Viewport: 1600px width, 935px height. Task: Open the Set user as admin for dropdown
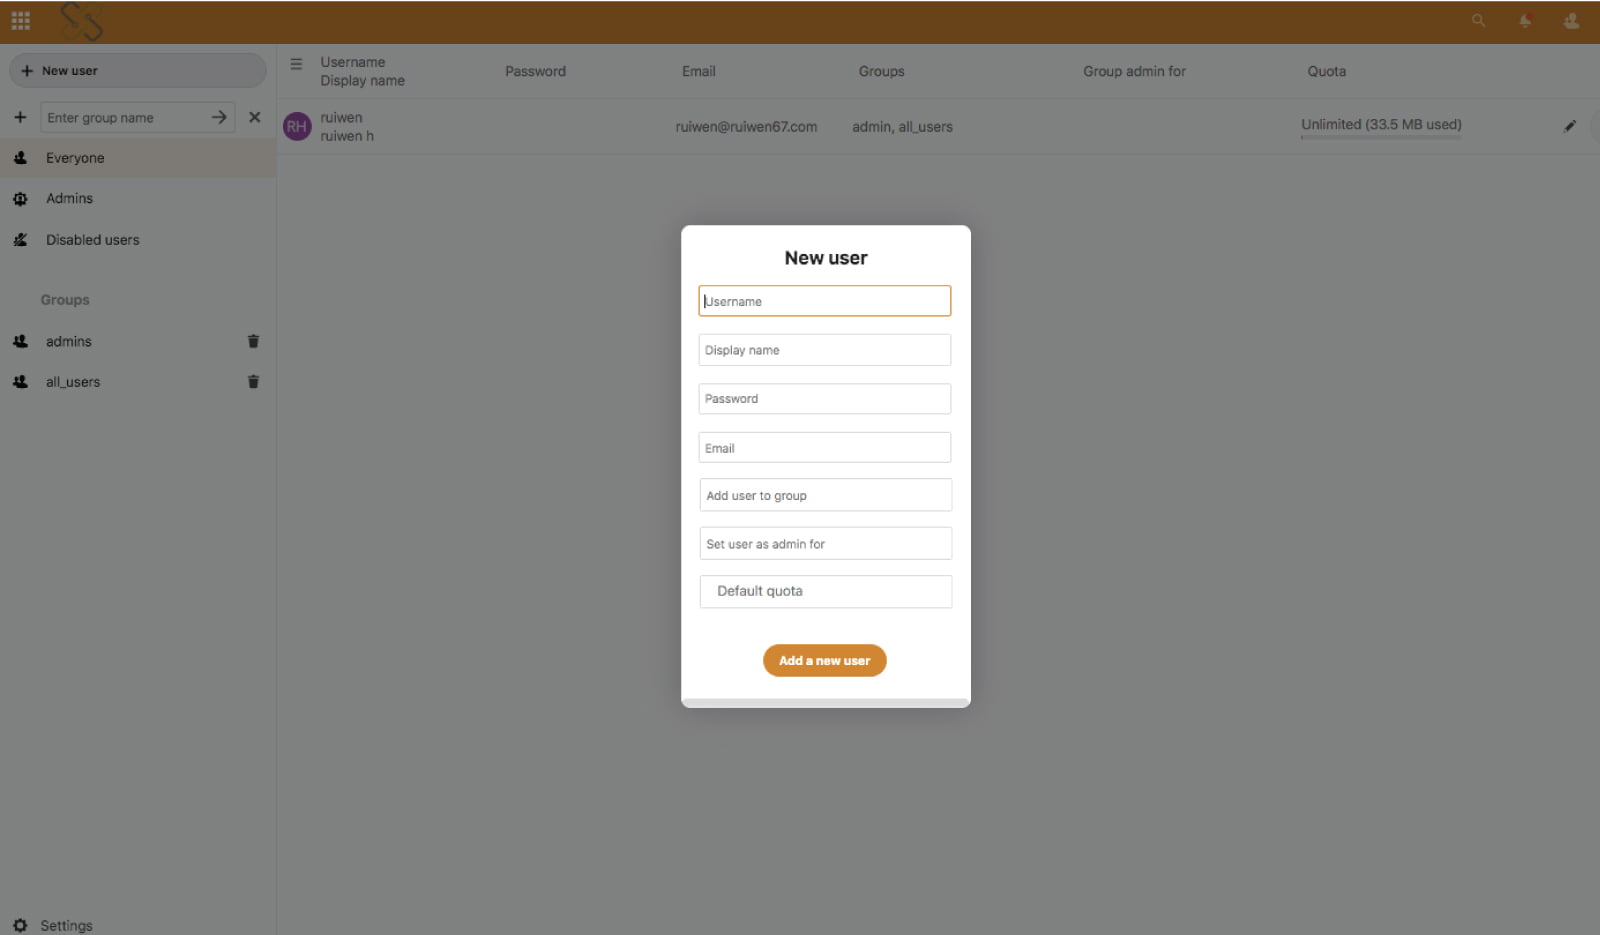click(824, 543)
